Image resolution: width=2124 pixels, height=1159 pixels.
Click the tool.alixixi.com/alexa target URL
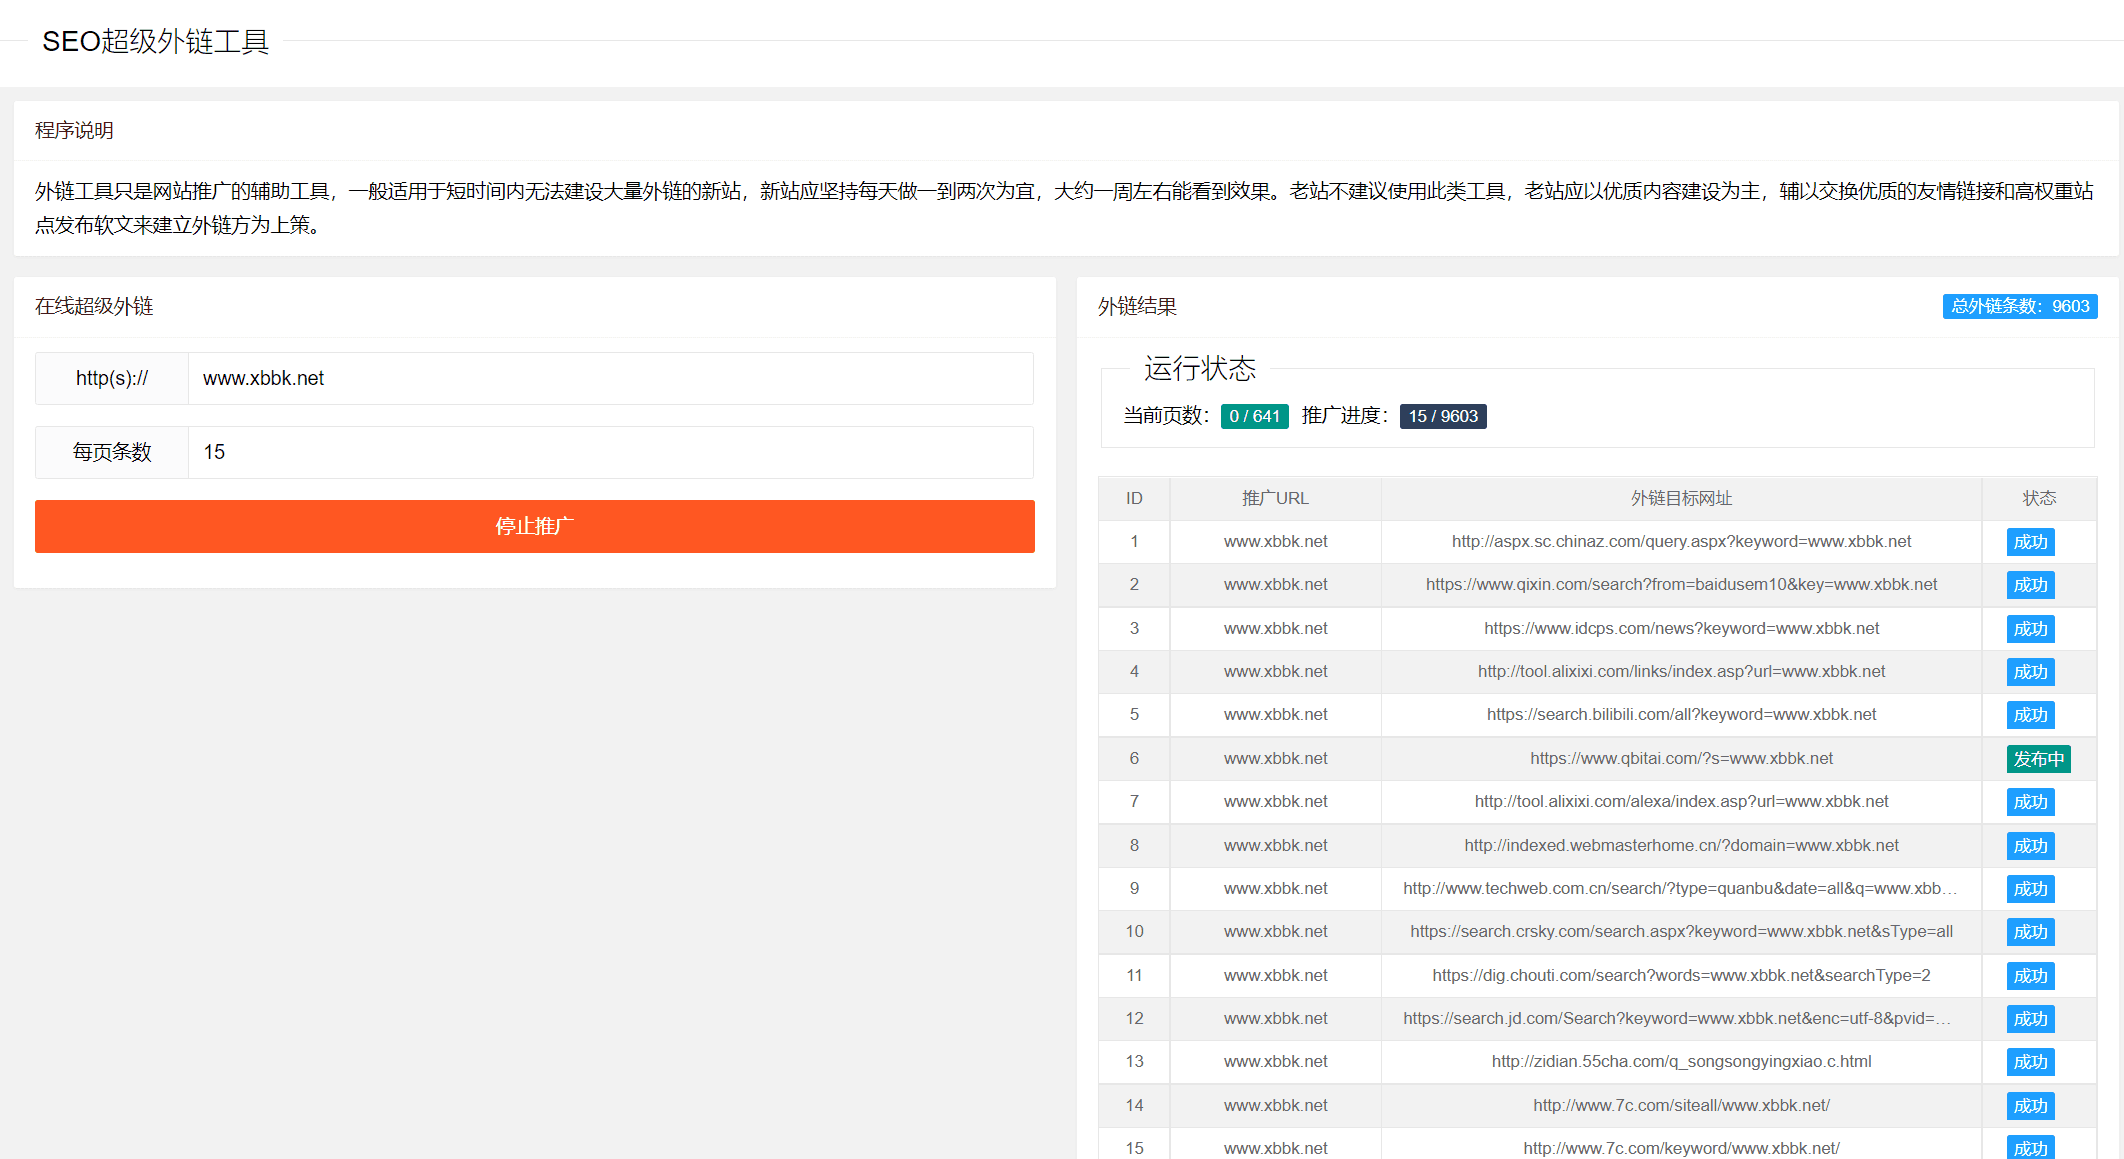click(x=1681, y=801)
